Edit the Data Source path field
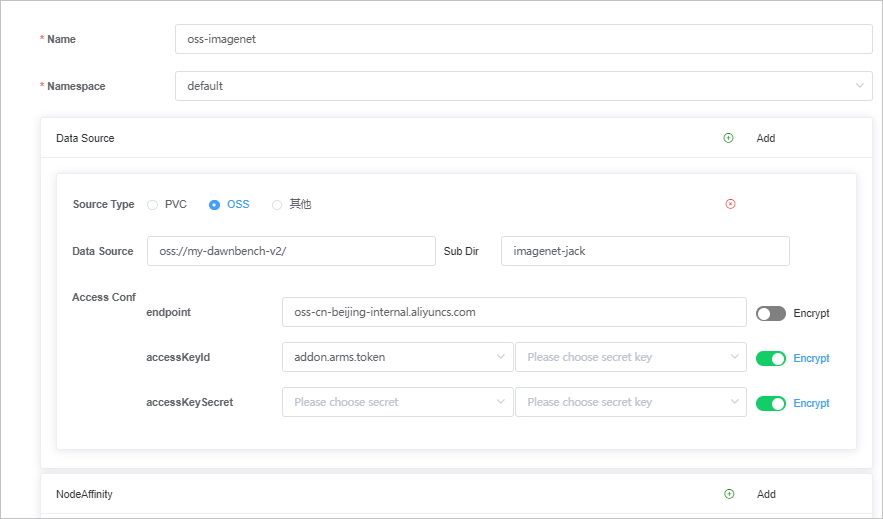883x519 pixels. click(291, 251)
